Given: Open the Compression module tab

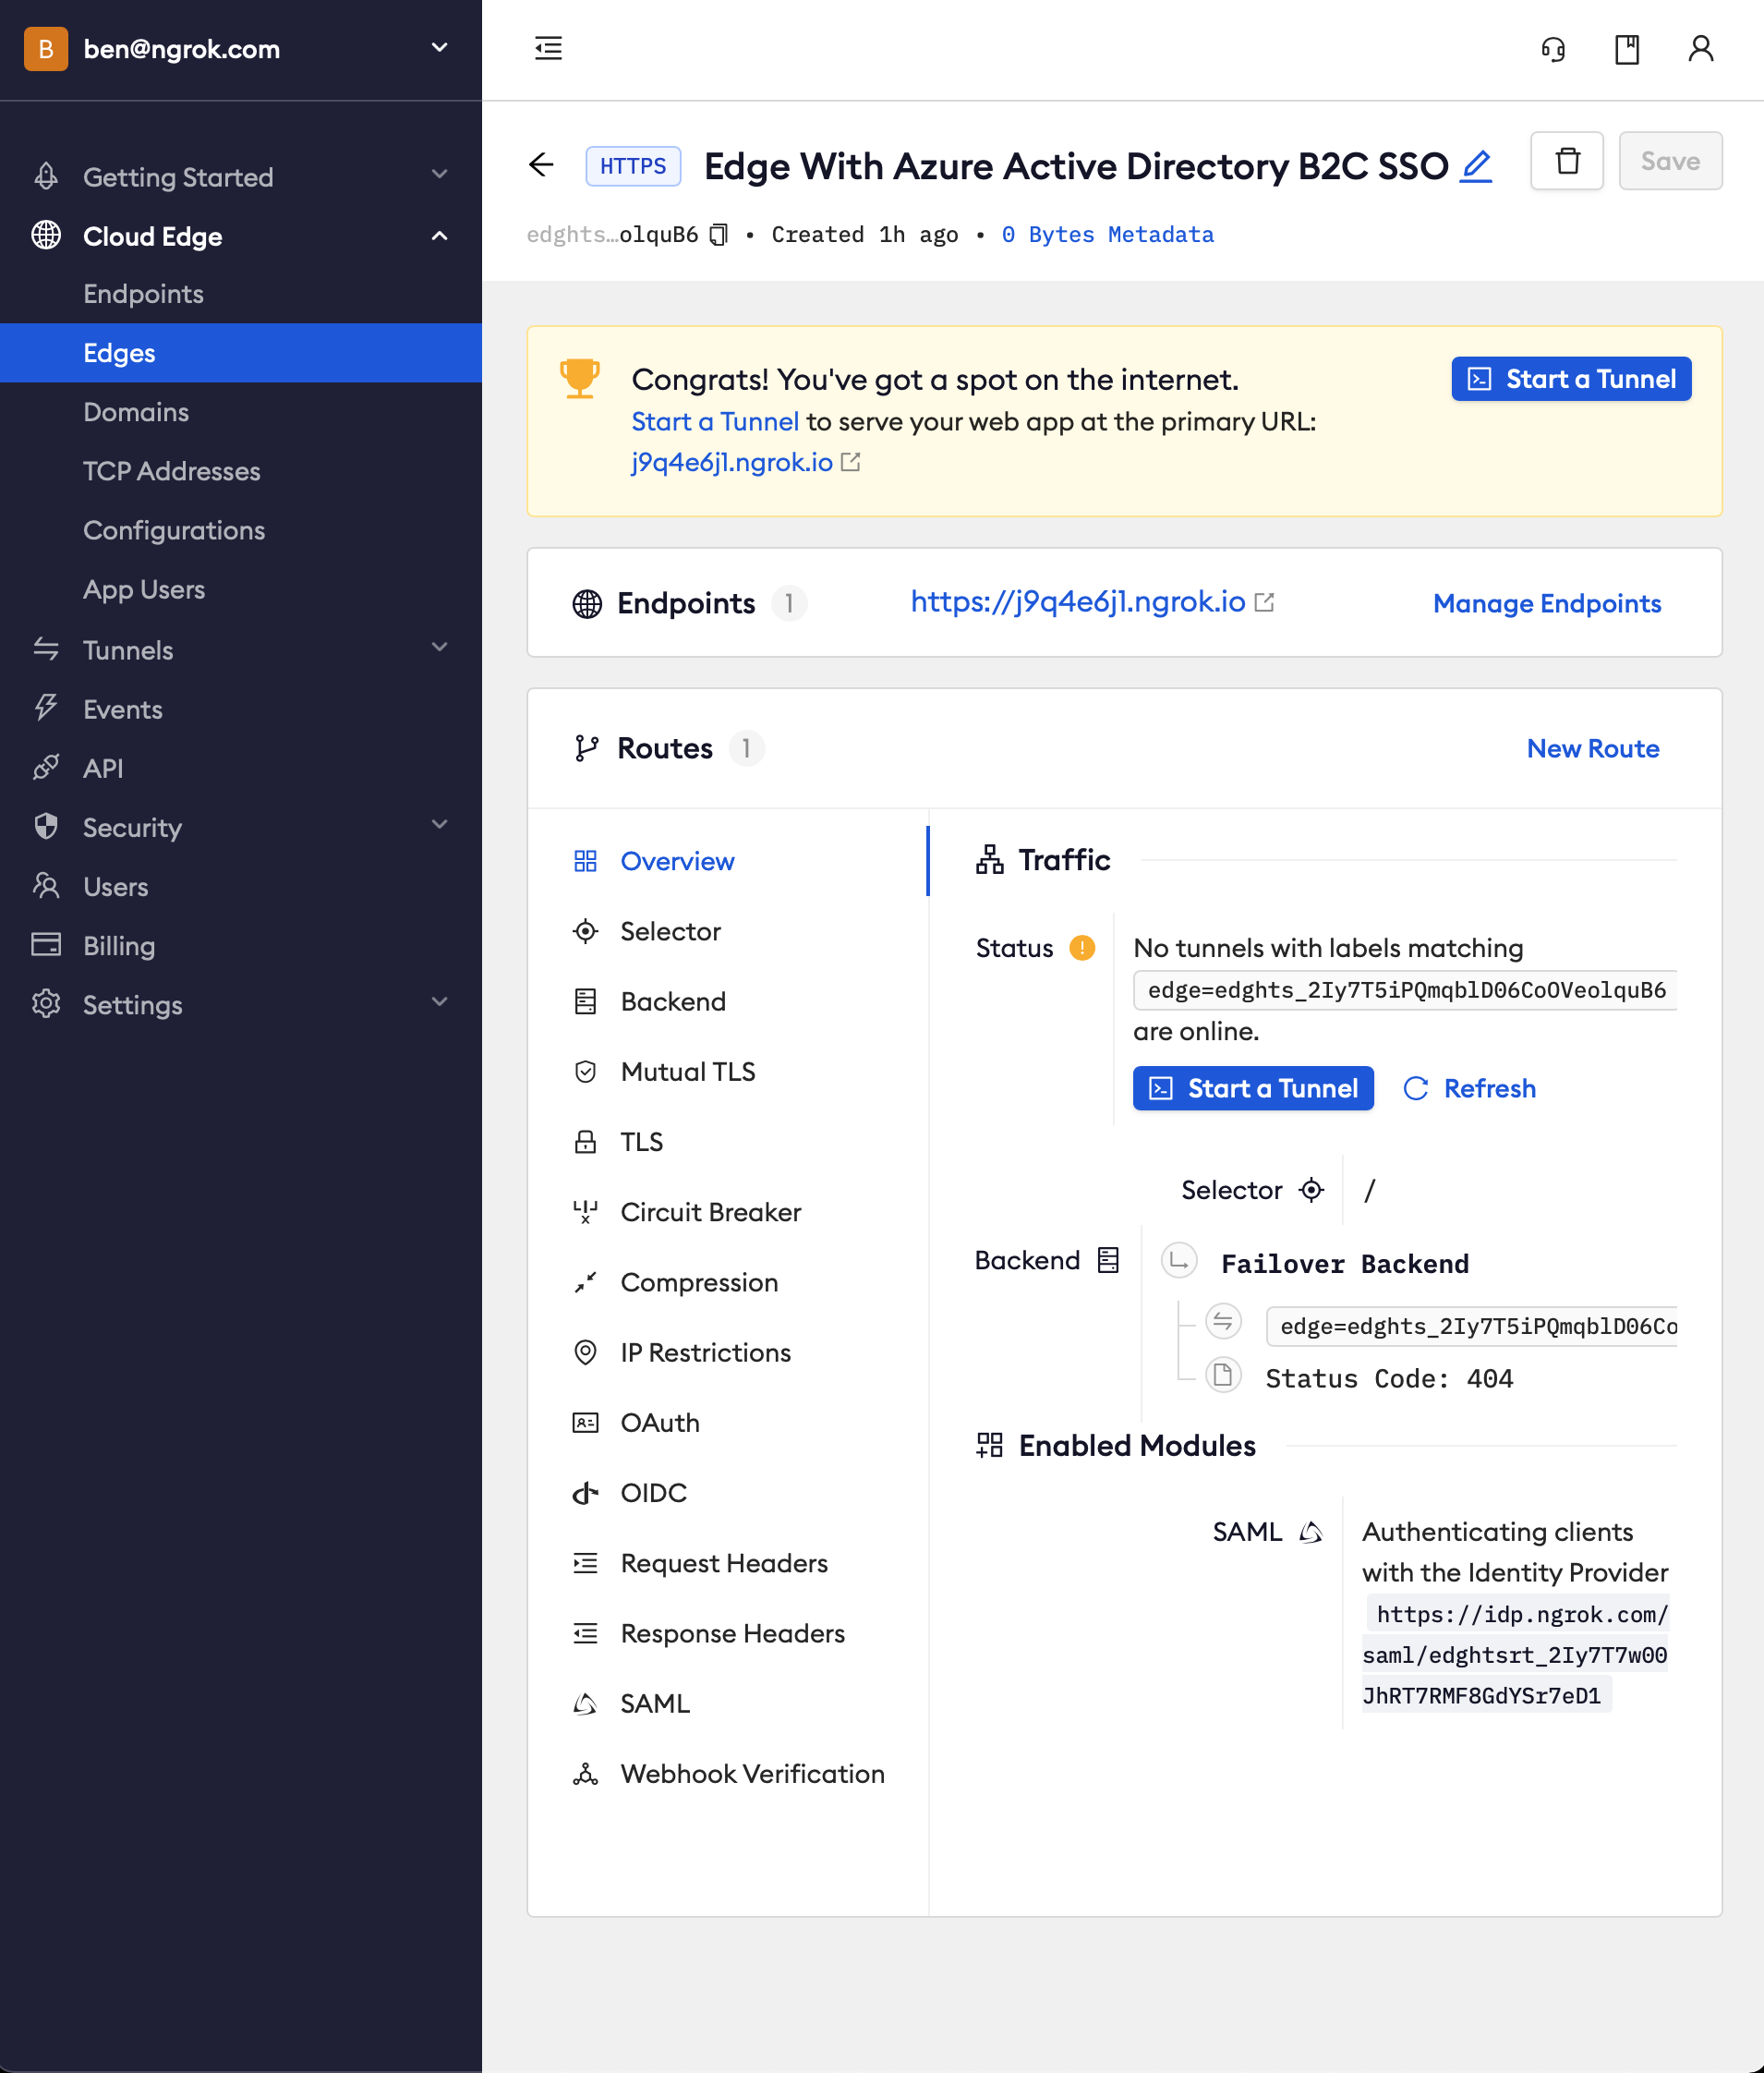Looking at the screenshot, I should click(x=728, y=1282).
